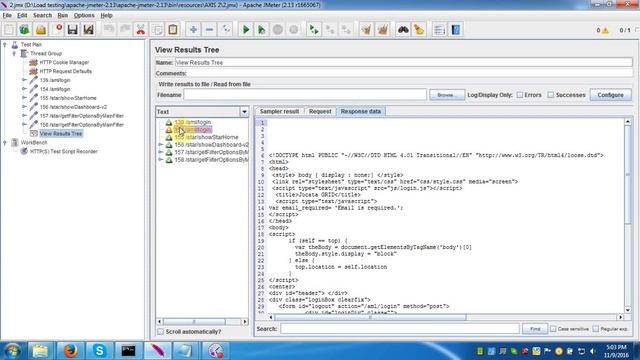Click the Shutdown test toolbar icon

294,29
